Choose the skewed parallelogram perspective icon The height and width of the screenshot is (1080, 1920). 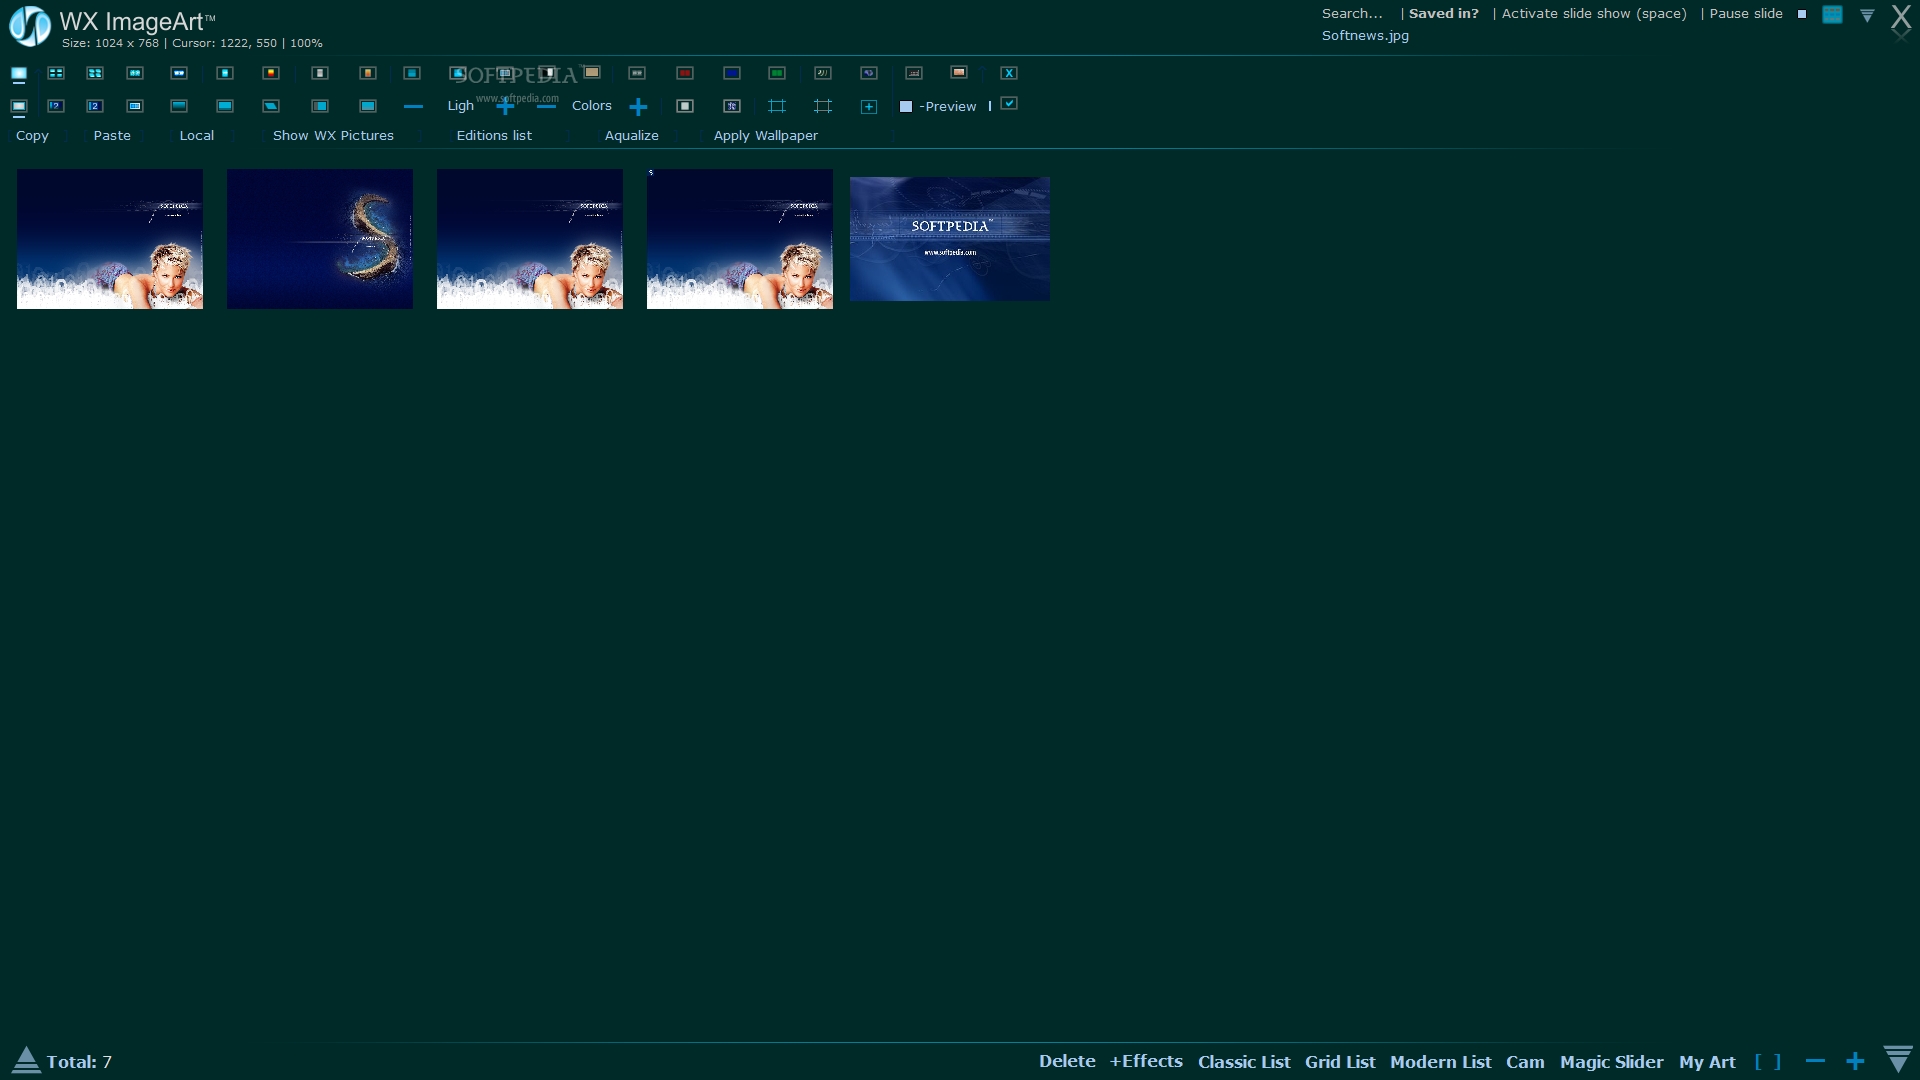[x=271, y=106]
